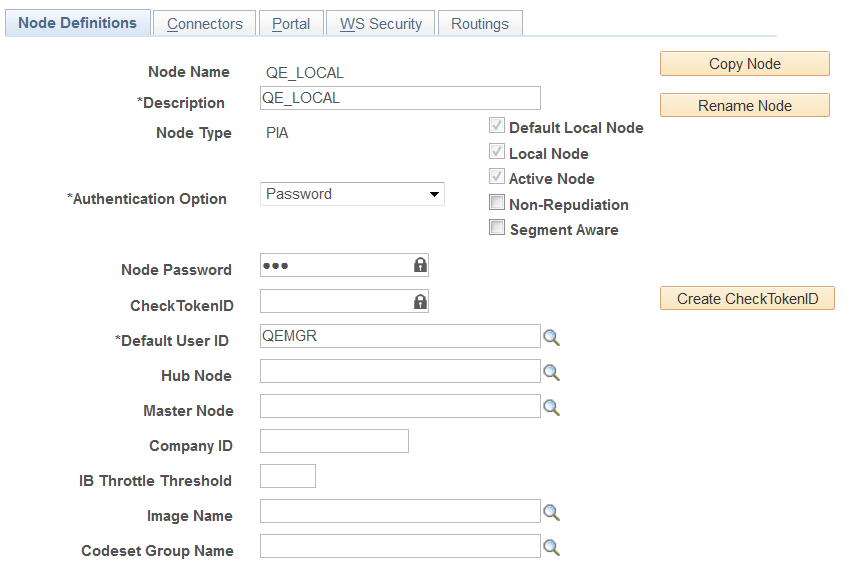This screenshot has width=854, height=569.
Task: Click the Node Type value PIA
Action: coord(277,133)
